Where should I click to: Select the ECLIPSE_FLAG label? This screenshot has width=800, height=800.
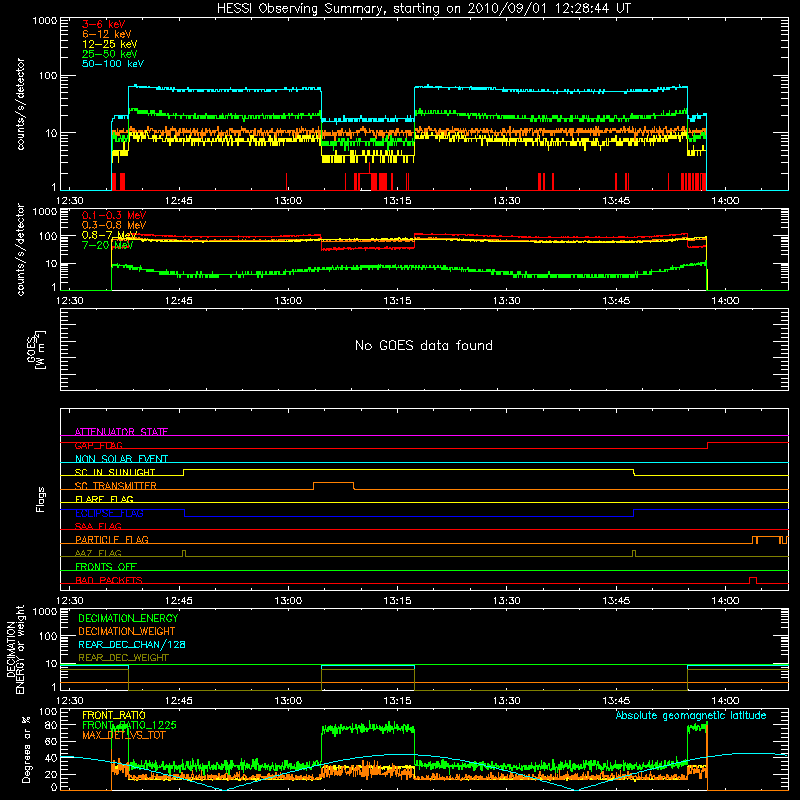(109, 513)
